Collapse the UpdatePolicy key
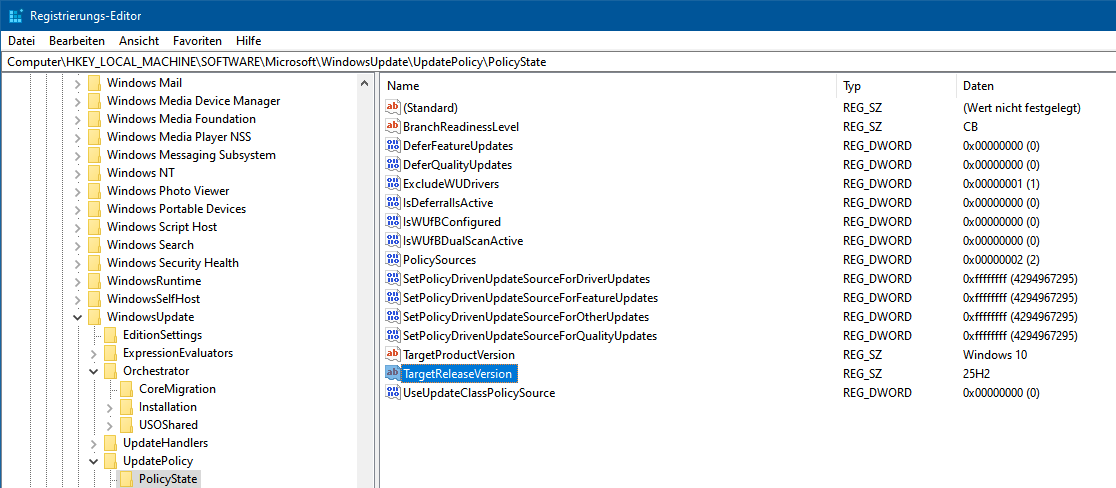The image size is (1116, 488). (x=93, y=461)
